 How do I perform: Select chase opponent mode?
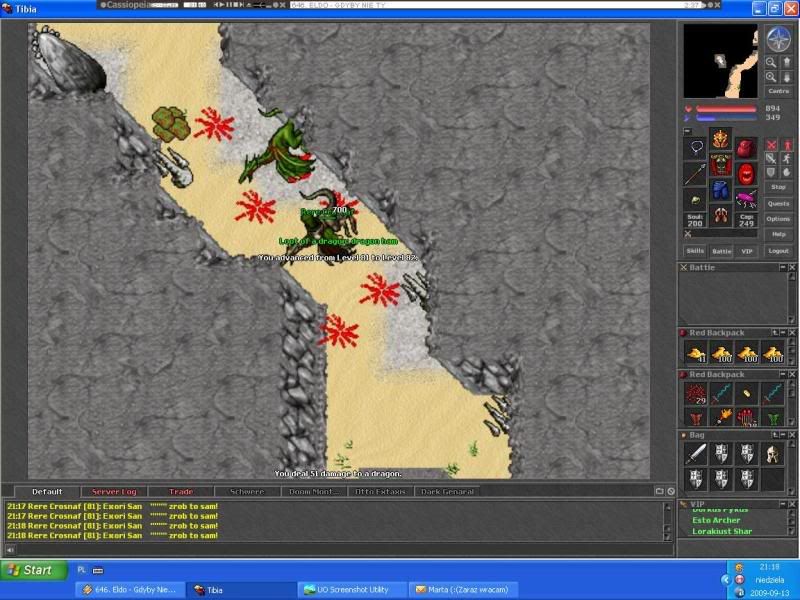[x=787, y=159]
